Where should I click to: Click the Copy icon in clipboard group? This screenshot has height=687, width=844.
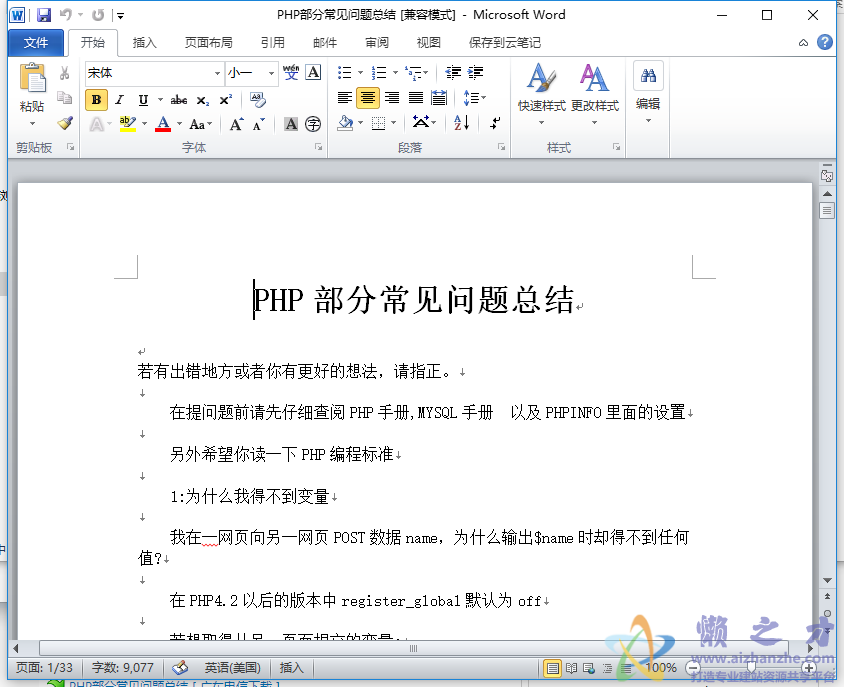coord(65,98)
